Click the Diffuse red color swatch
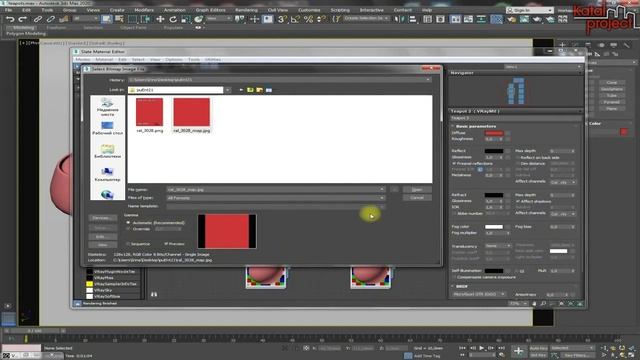 (494, 133)
